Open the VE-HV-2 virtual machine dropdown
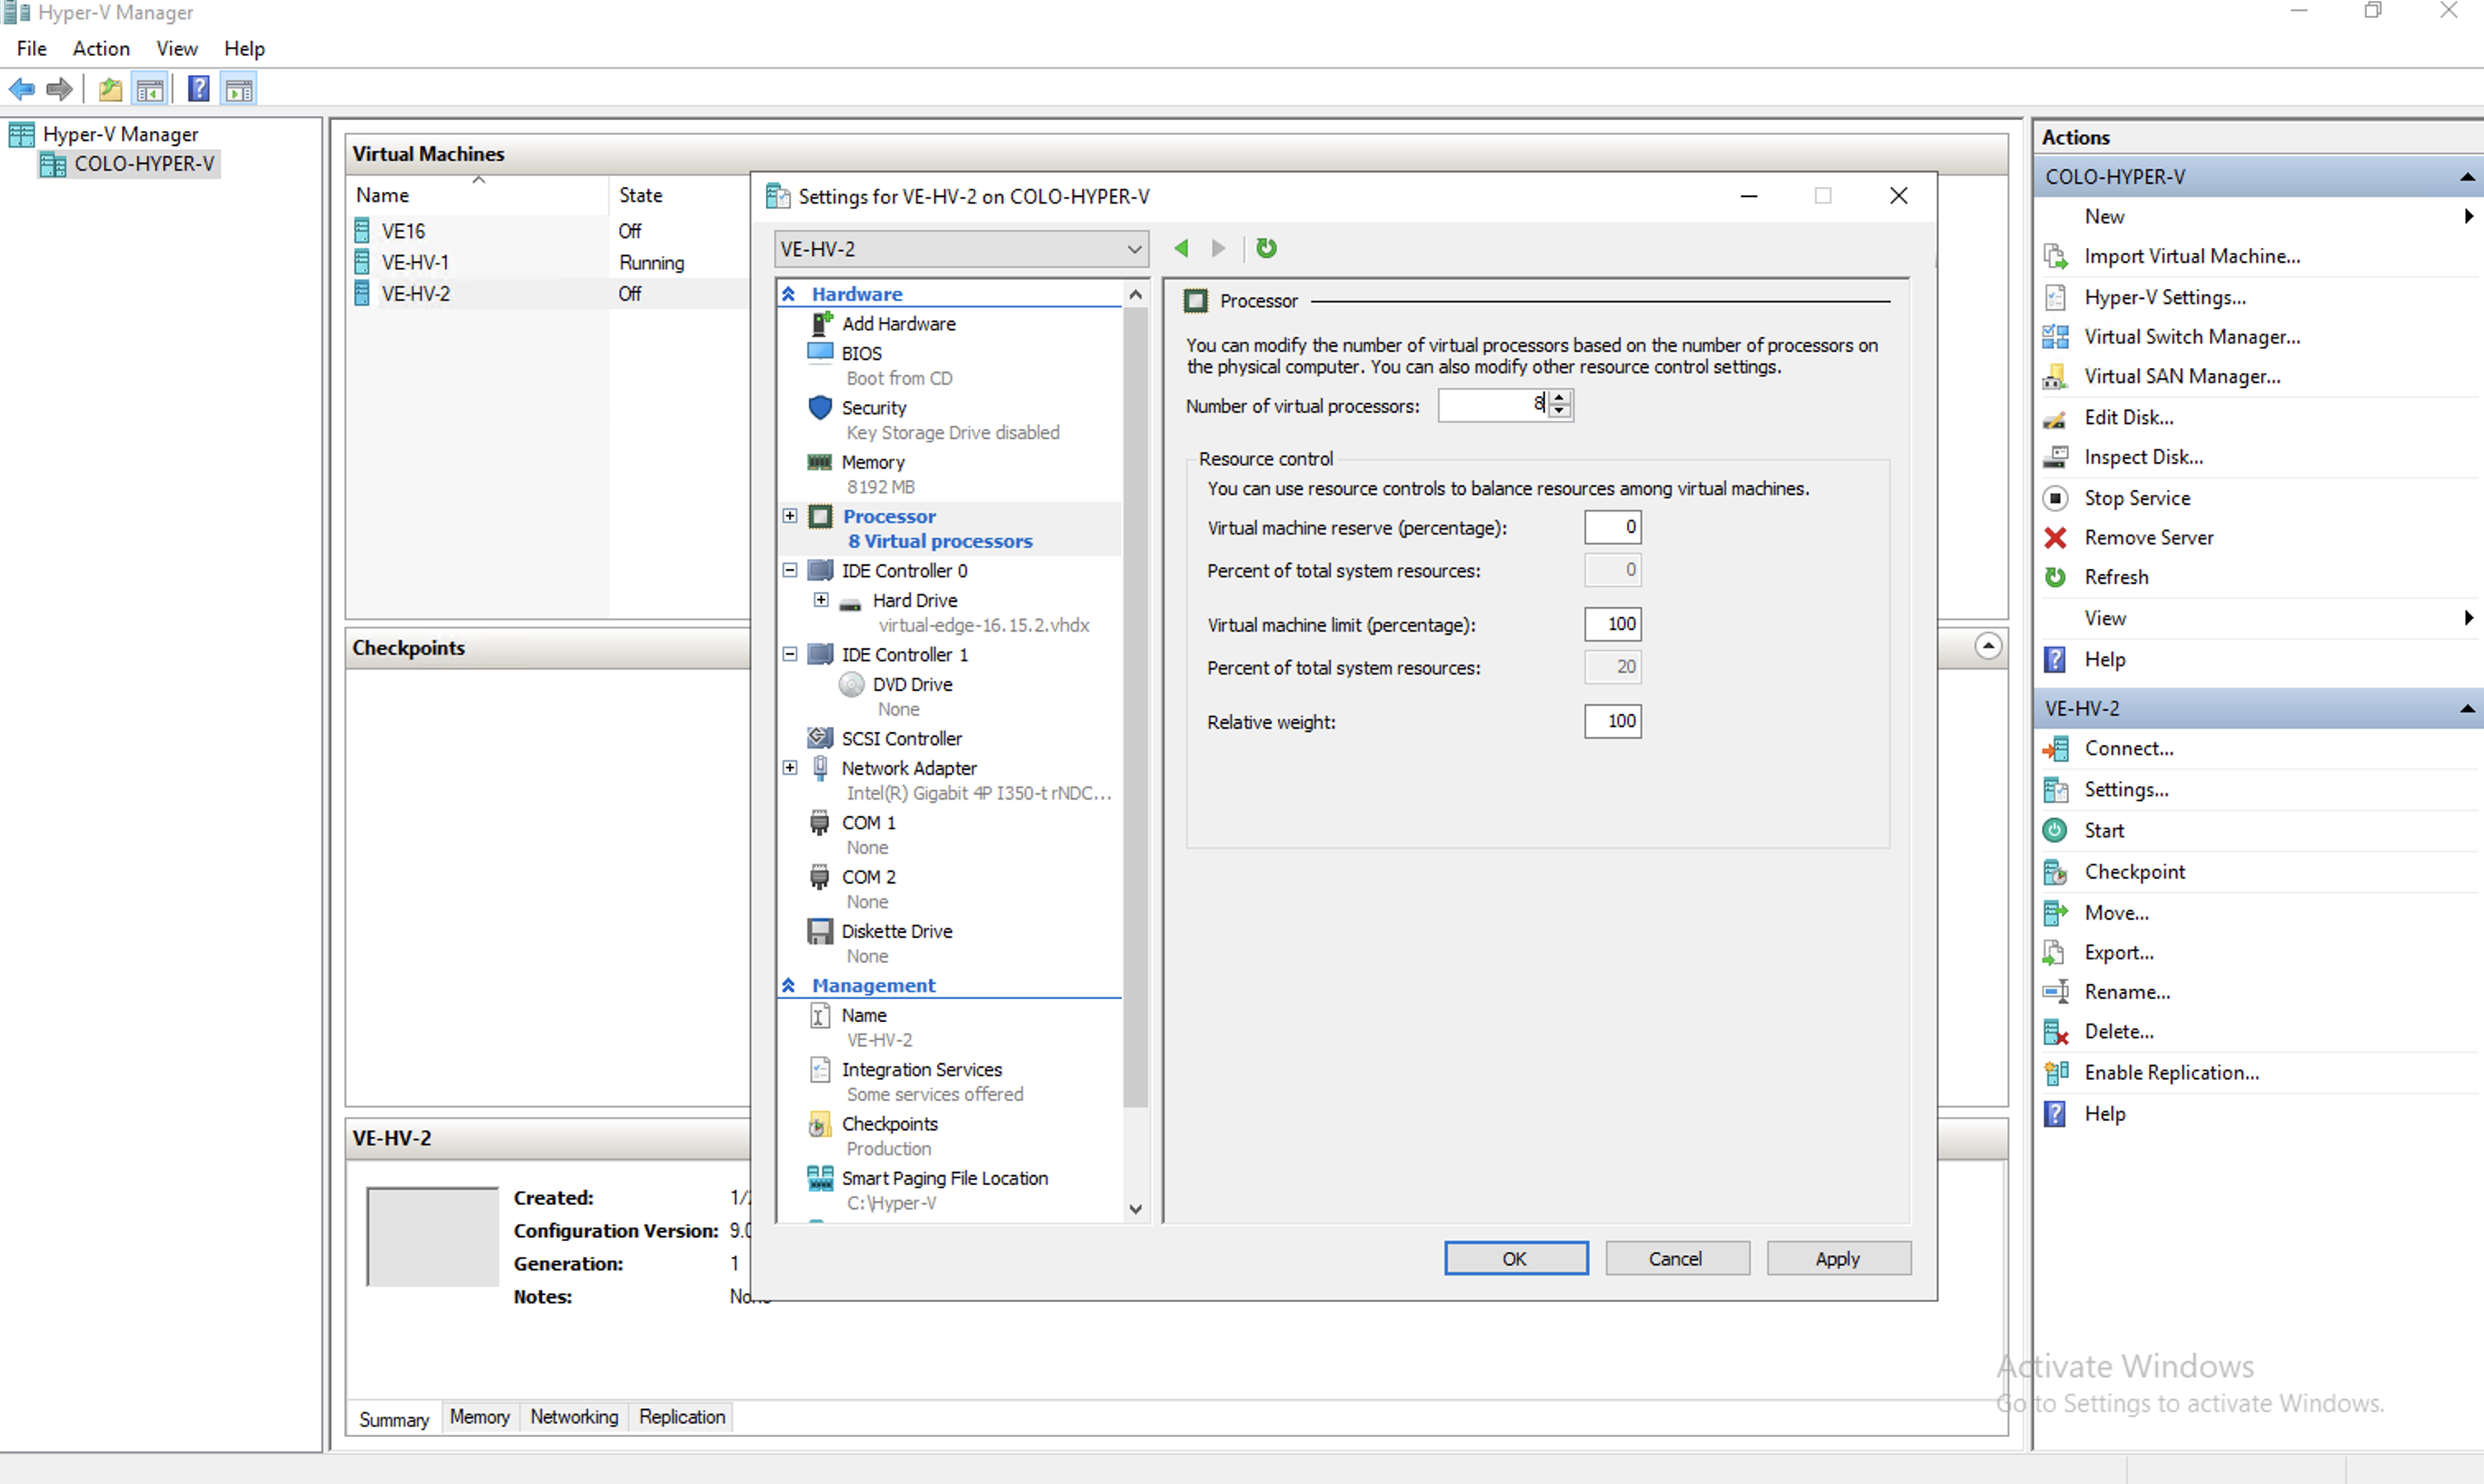This screenshot has height=1484, width=2484. pyautogui.click(x=1134, y=249)
